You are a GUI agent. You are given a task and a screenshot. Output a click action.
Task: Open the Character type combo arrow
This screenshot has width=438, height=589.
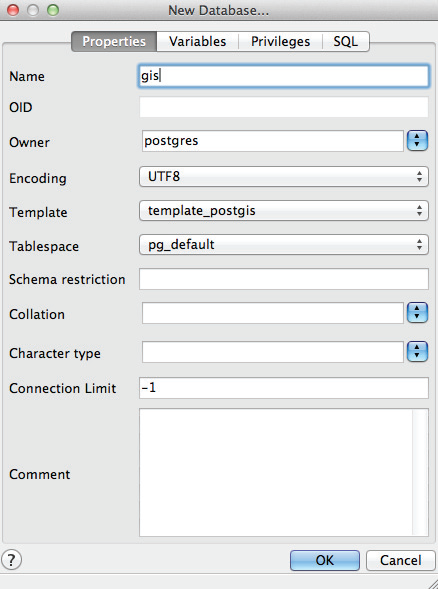coord(417,352)
